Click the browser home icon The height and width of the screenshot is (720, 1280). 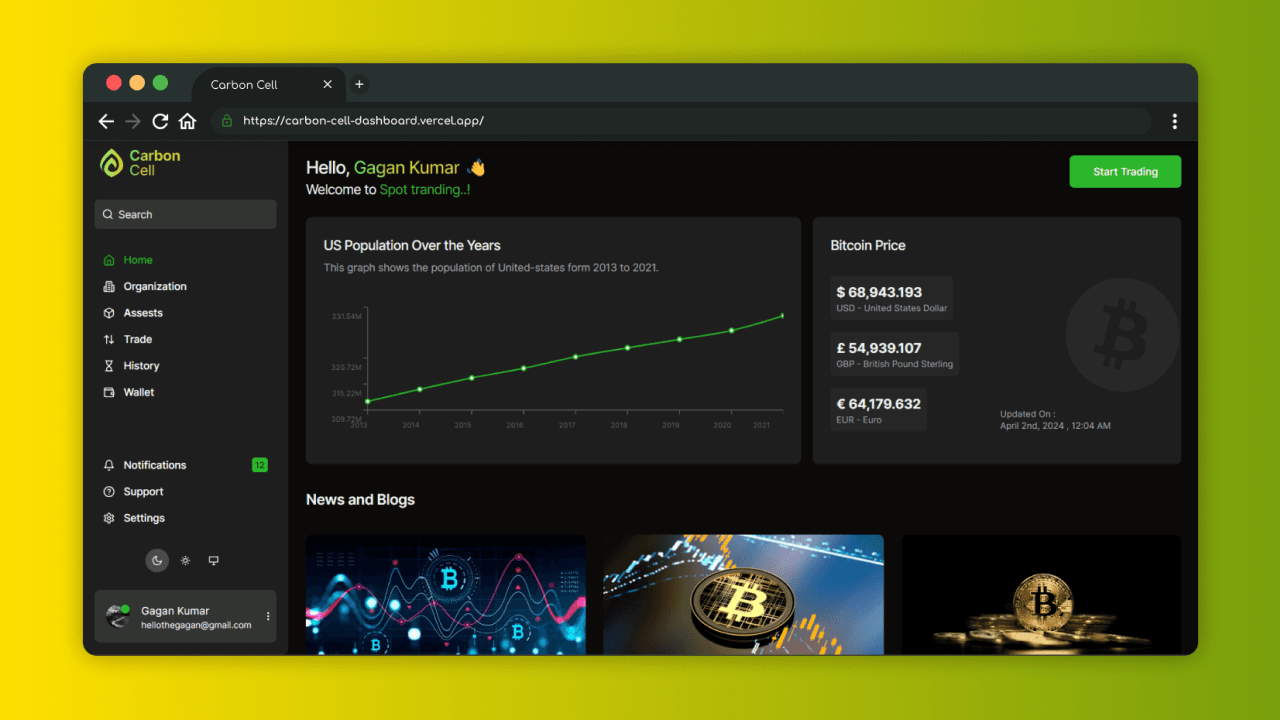[187, 121]
